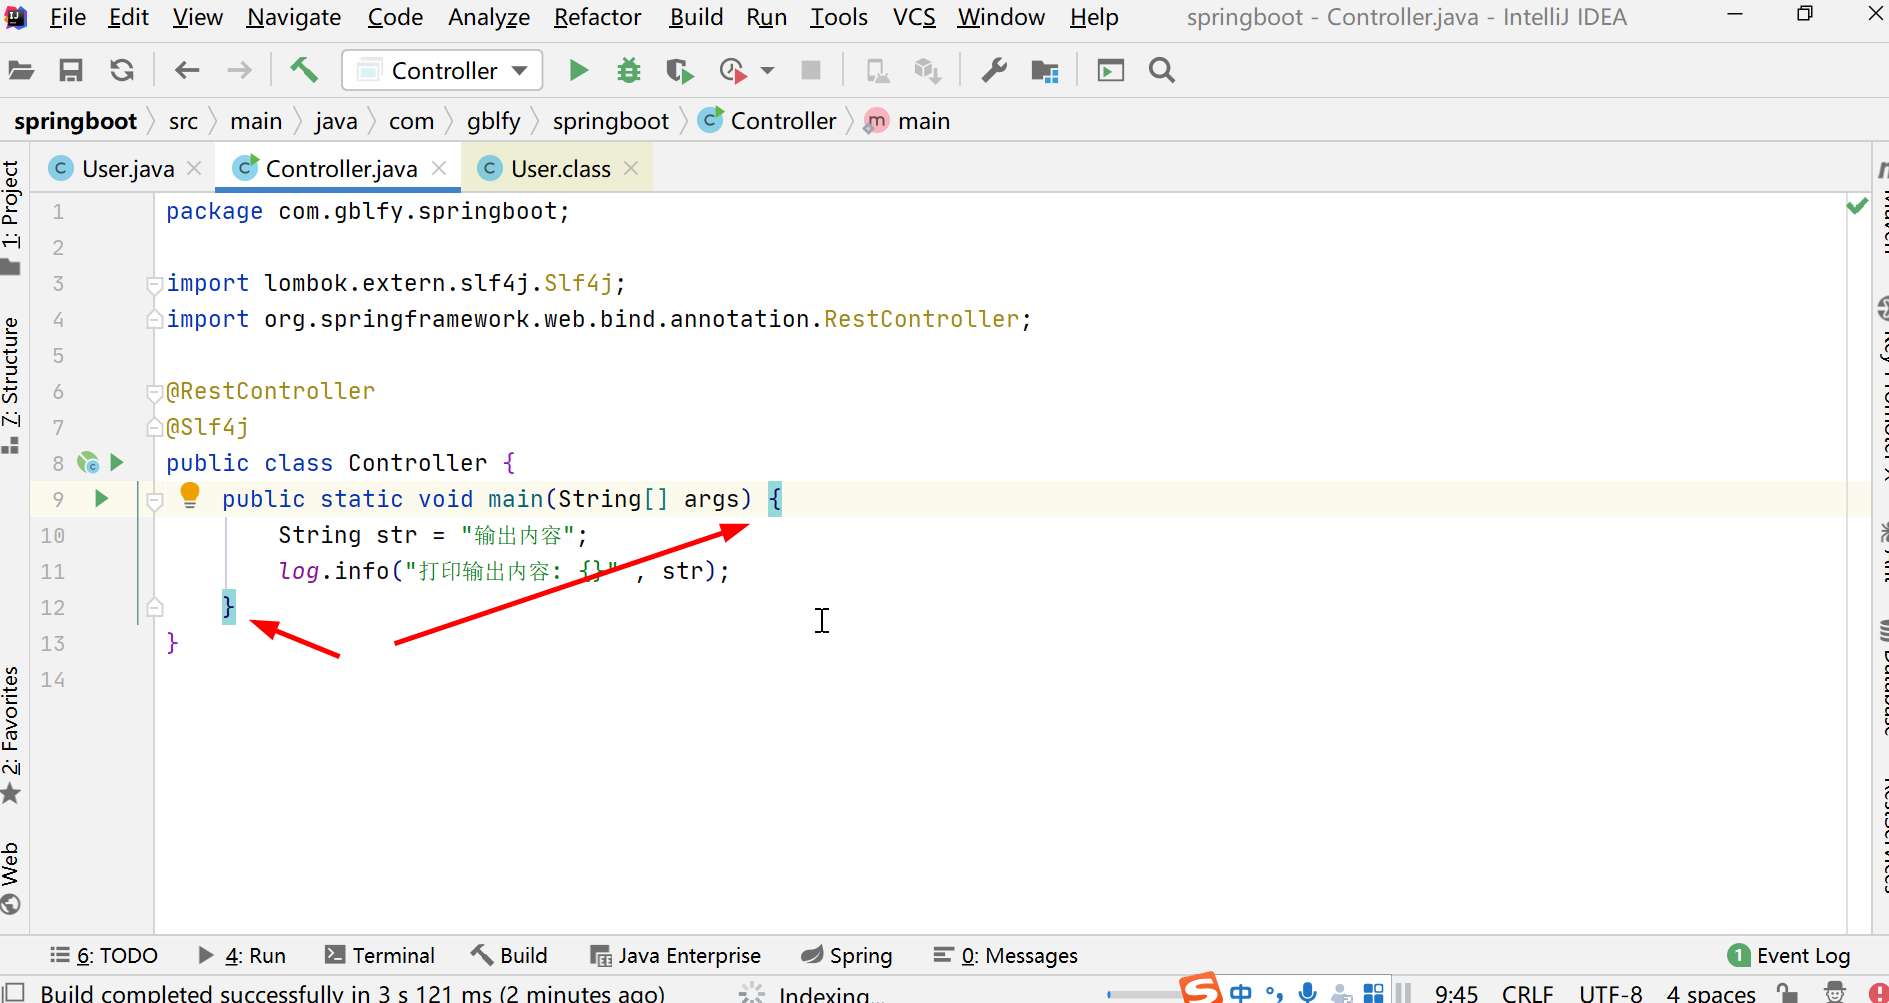The image size is (1889, 1003).
Task: Click the yellow intention lightbulb
Action: (190, 495)
